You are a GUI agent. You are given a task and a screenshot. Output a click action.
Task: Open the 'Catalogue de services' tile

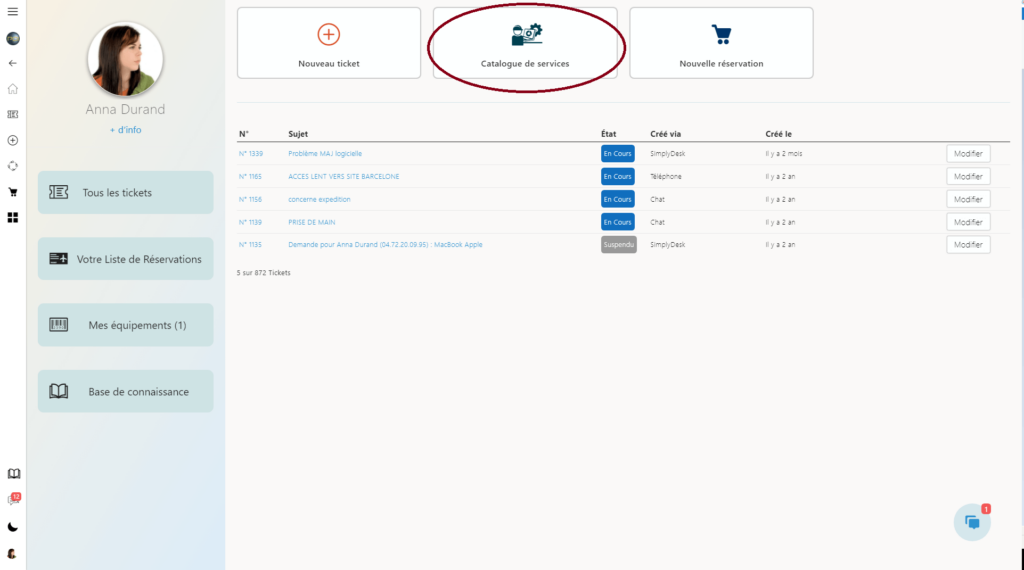pos(525,43)
